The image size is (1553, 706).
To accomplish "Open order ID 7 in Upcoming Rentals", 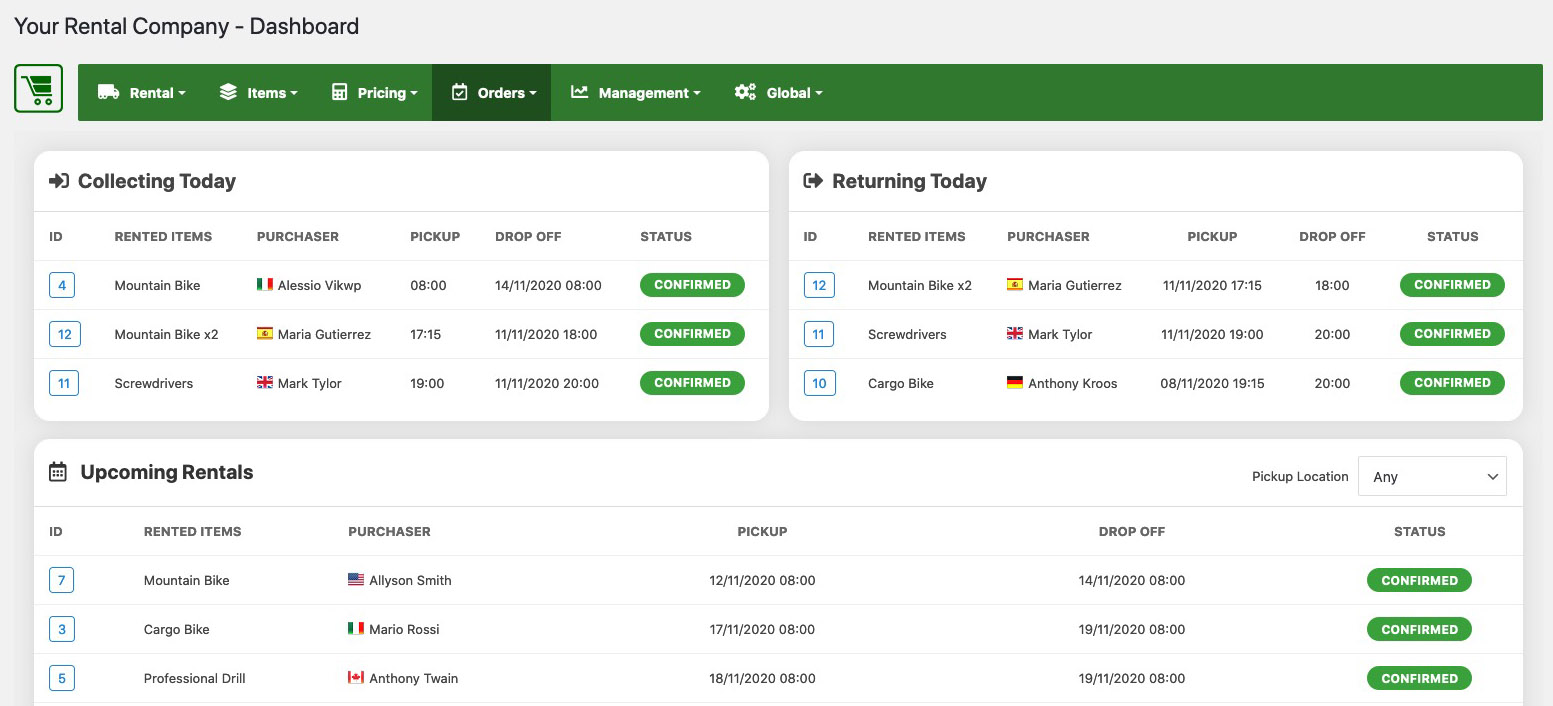I will click(x=61, y=580).
